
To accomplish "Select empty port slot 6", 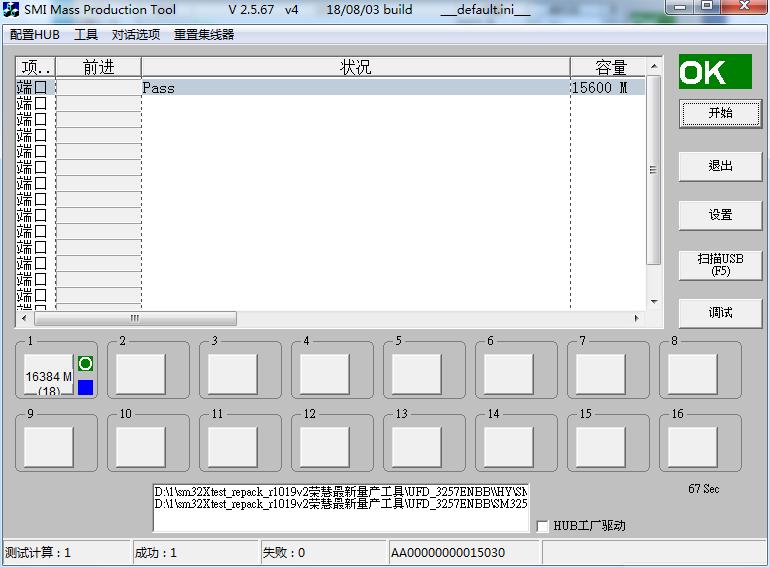I will (x=508, y=374).
